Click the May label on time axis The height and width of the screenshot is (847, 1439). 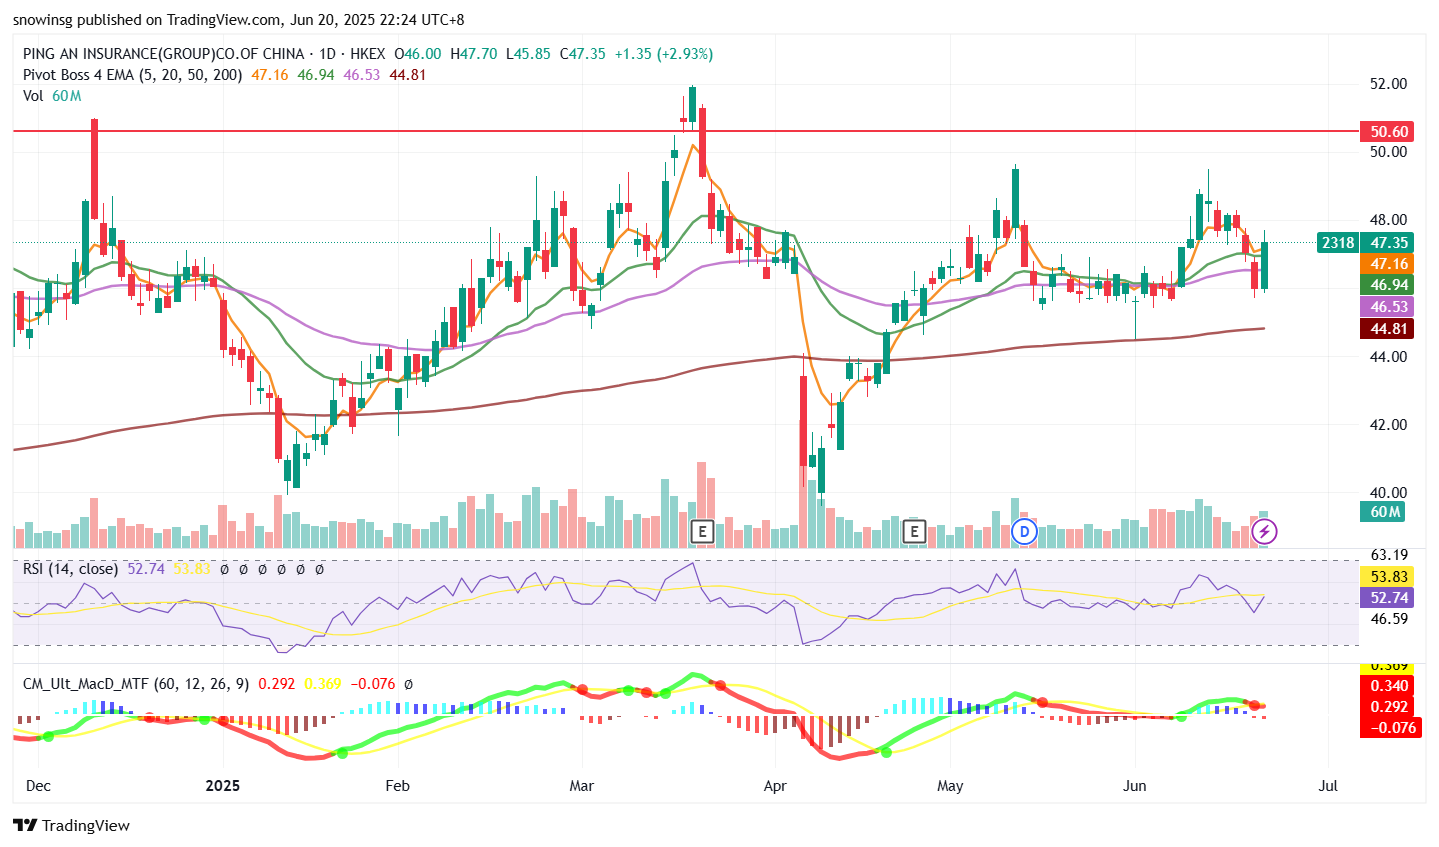click(950, 786)
